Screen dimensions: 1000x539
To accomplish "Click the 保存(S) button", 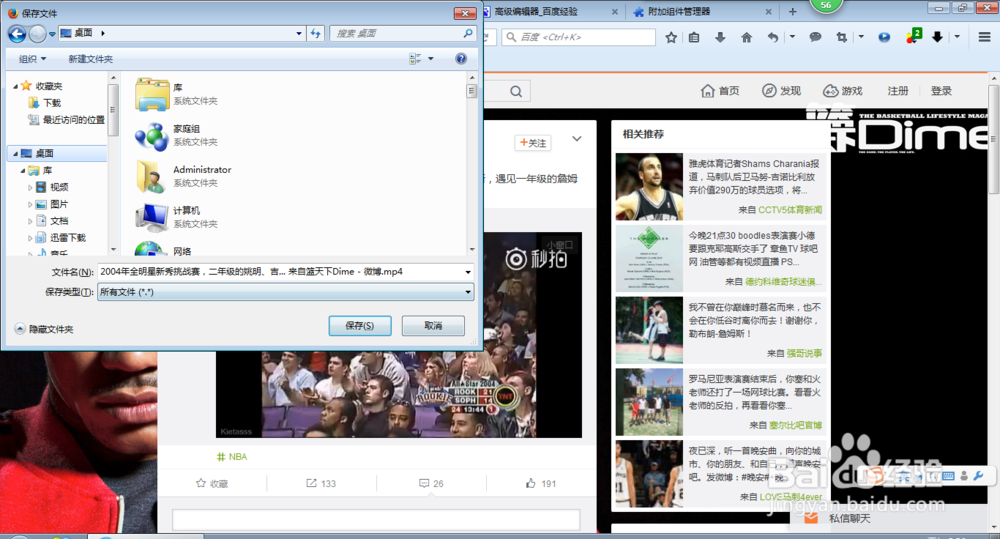I will [360, 326].
